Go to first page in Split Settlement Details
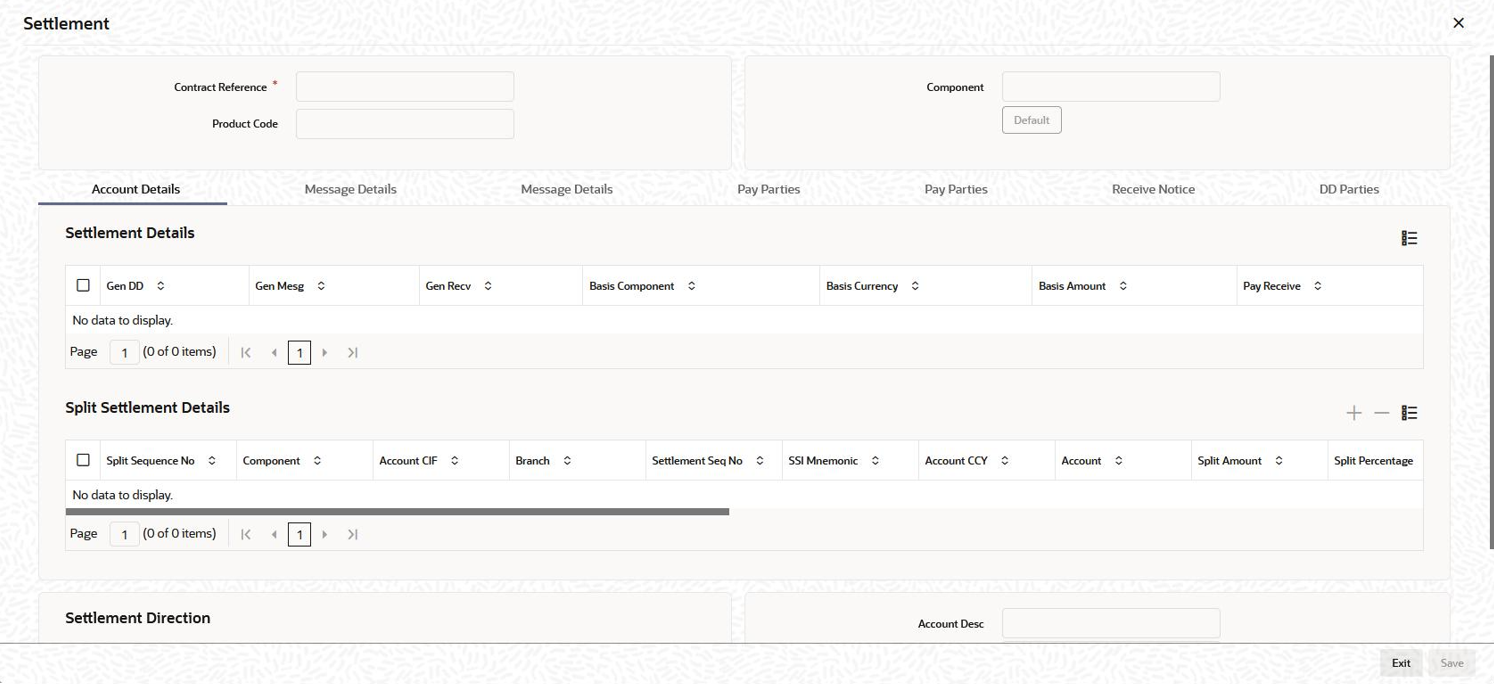The width and height of the screenshot is (1494, 684). (x=246, y=534)
